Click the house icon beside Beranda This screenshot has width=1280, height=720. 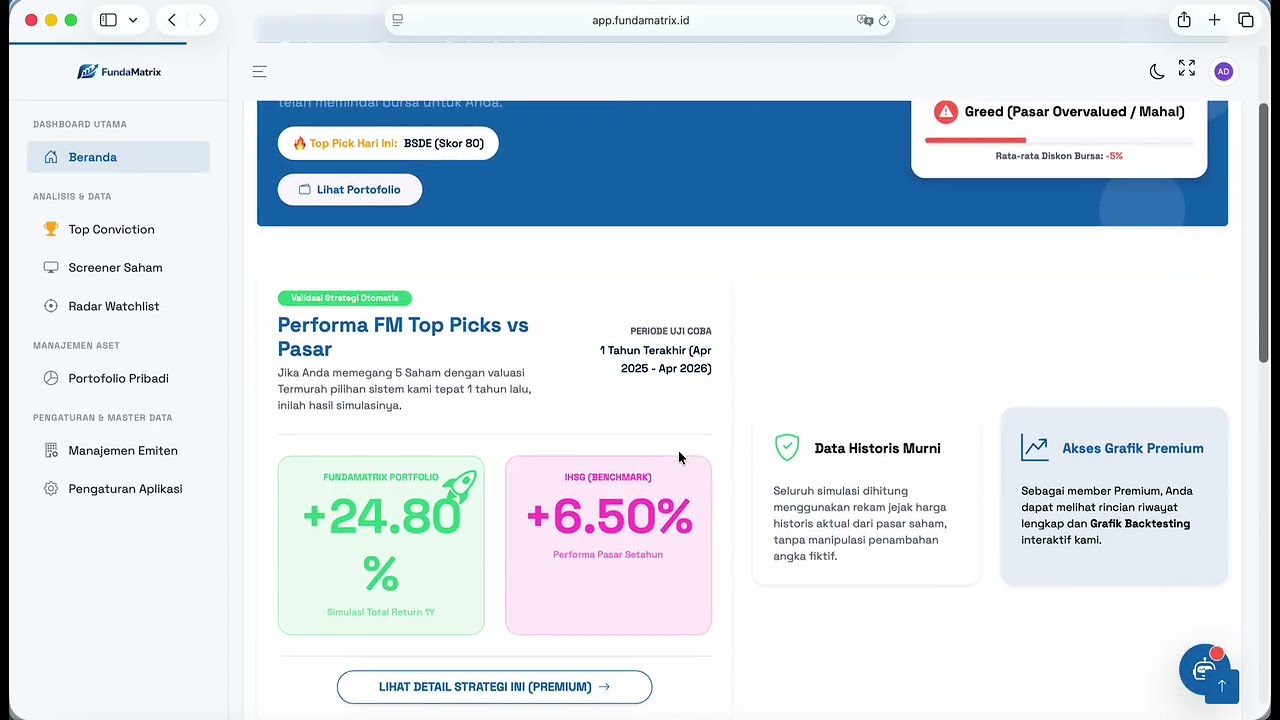[x=51, y=157]
